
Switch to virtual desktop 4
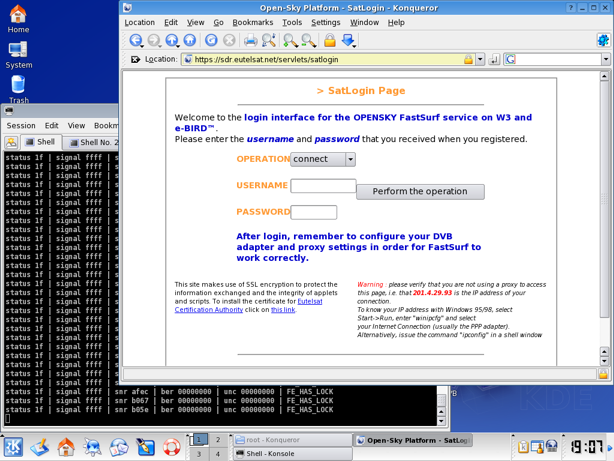coord(218,454)
